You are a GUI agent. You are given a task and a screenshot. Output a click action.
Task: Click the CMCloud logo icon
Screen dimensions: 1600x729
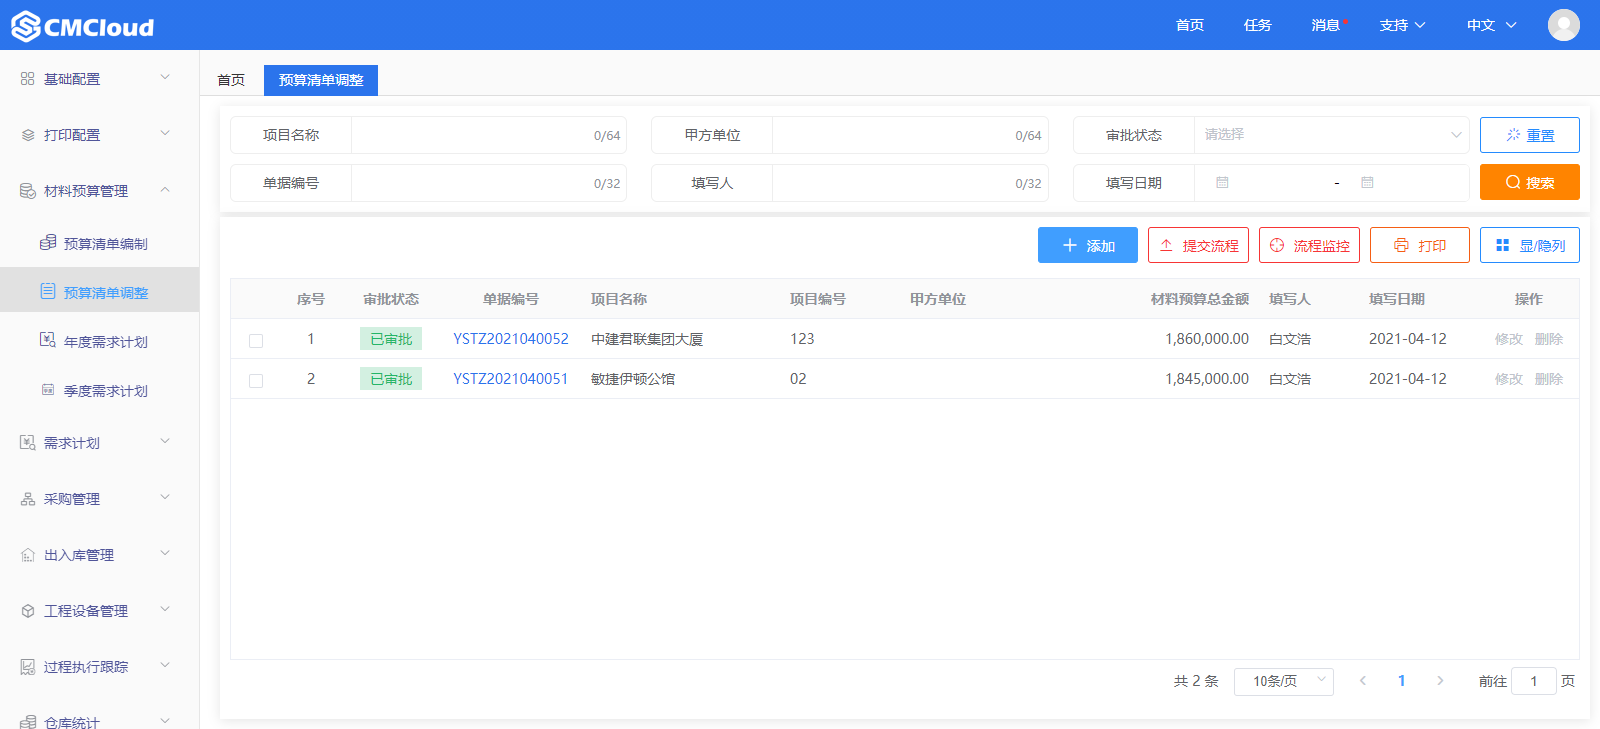(26, 26)
